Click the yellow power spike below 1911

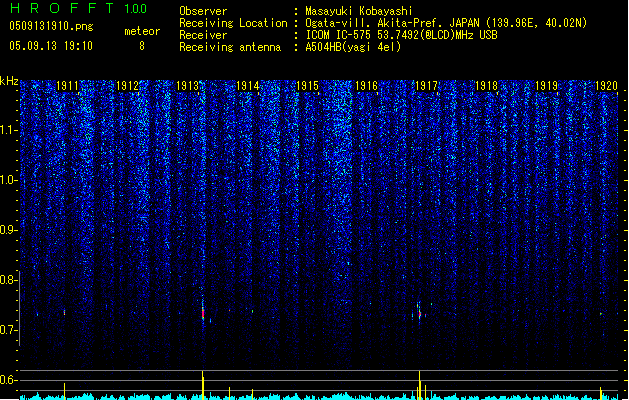click(64, 391)
